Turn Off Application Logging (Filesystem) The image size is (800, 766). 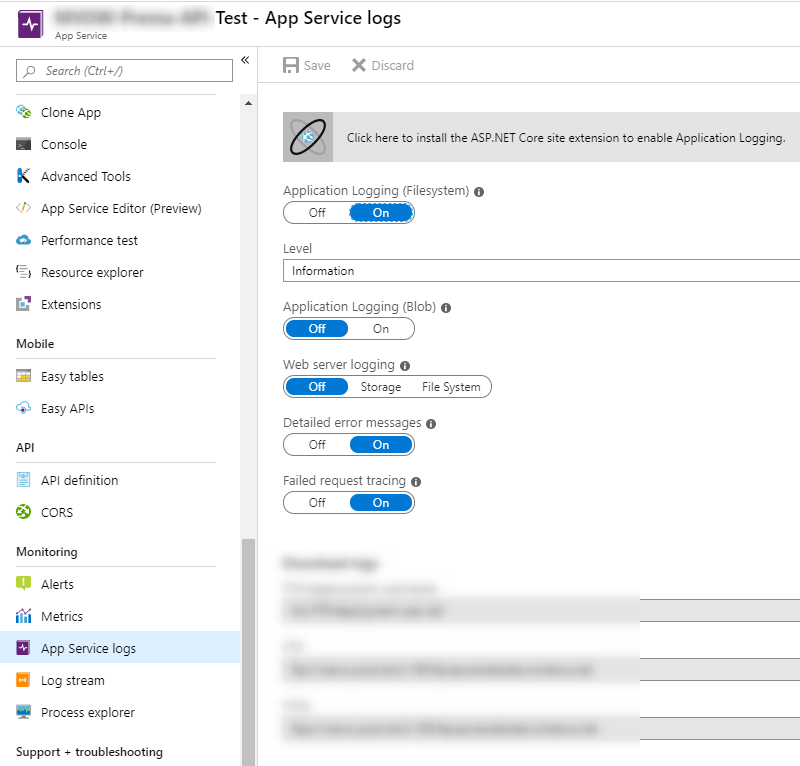[317, 213]
